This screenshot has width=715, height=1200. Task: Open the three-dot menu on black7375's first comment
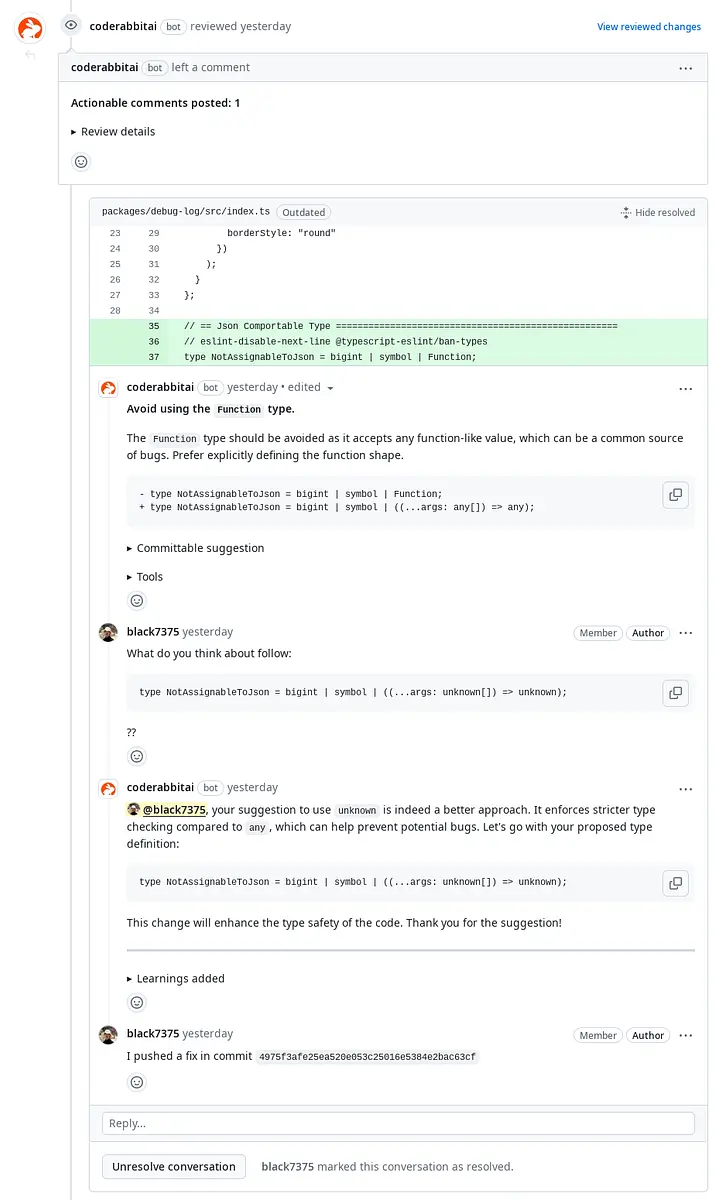[x=686, y=633]
